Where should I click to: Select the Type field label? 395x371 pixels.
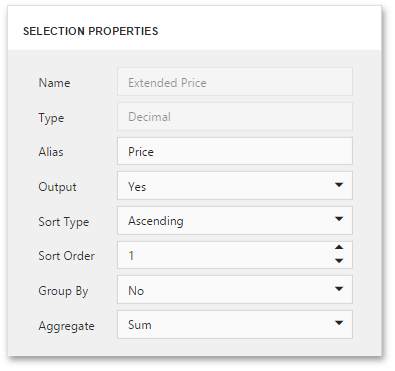tap(51, 118)
